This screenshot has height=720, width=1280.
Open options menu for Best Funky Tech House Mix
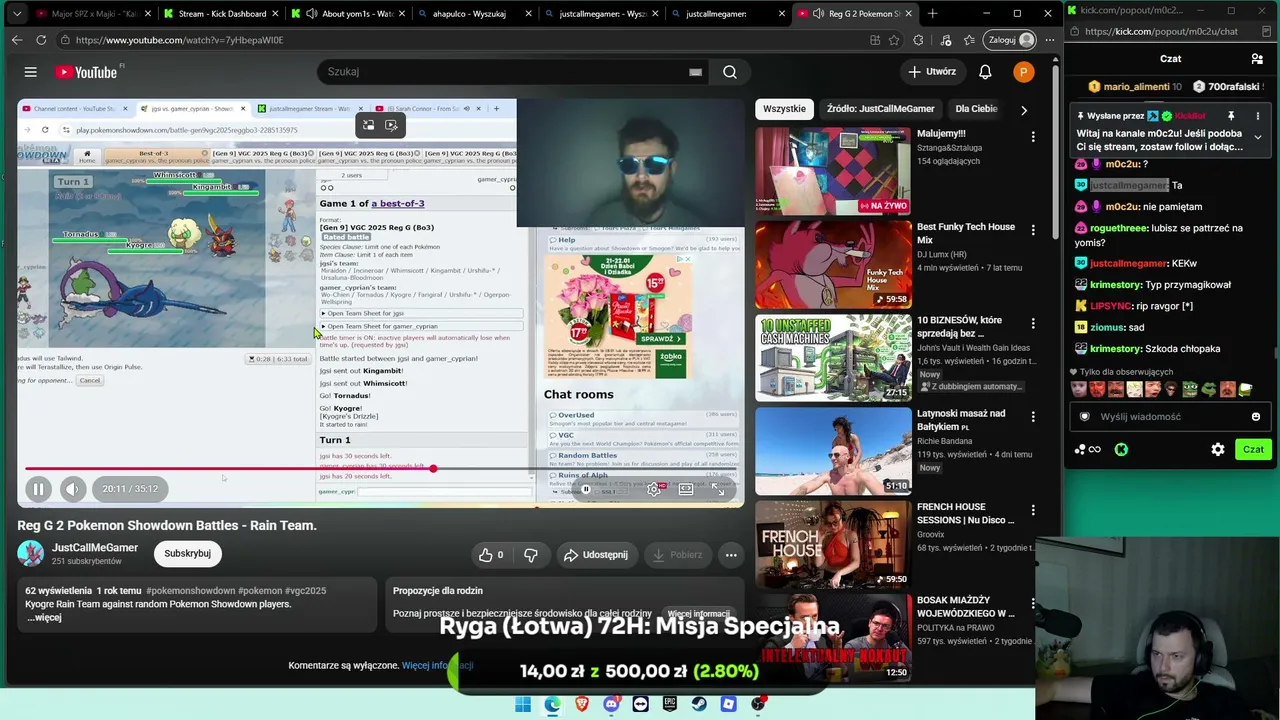click(x=1033, y=230)
